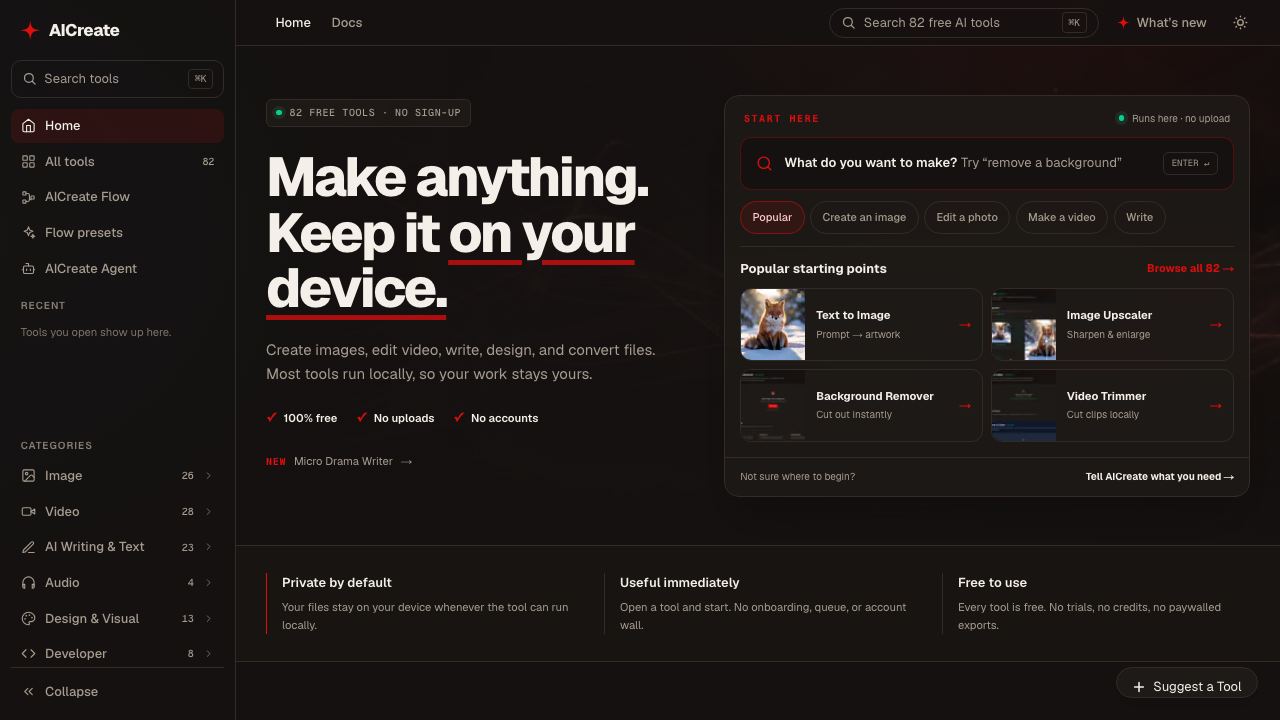Image resolution: width=1280 pixels, height=720 pixels.
Task: Select the Popular filter chip
Action: 772,217
